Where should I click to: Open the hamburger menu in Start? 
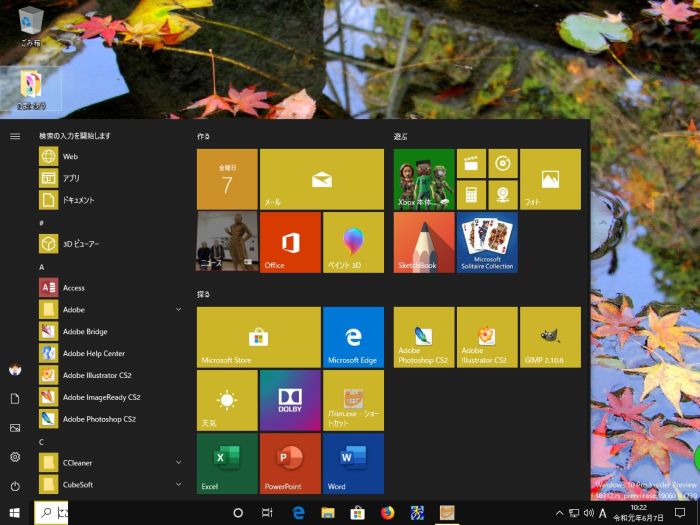[15, 136]
